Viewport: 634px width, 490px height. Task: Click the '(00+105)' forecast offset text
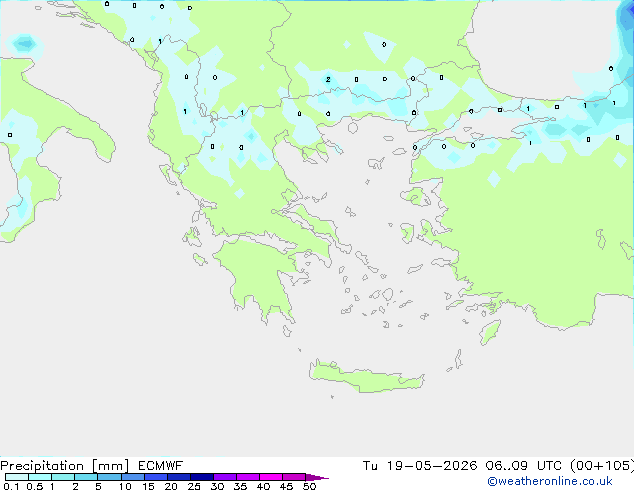point(602,466)
